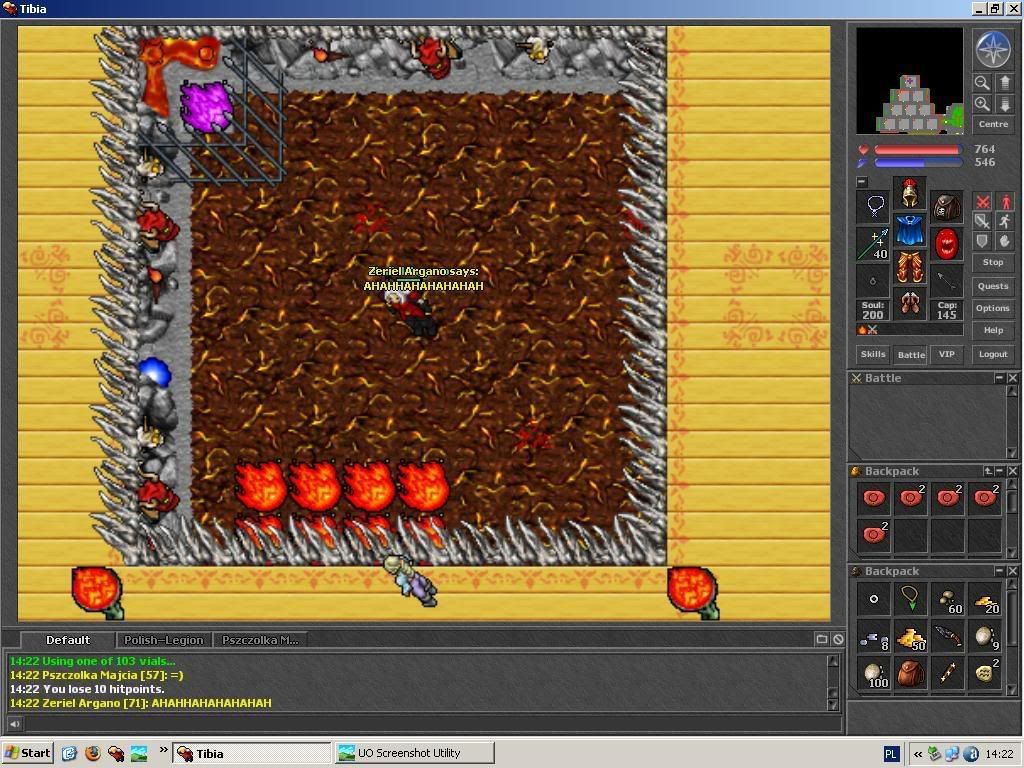Move minimap one floor up
The height and width of the screenshot is (768, 1024).
[x=1004, y=83]
